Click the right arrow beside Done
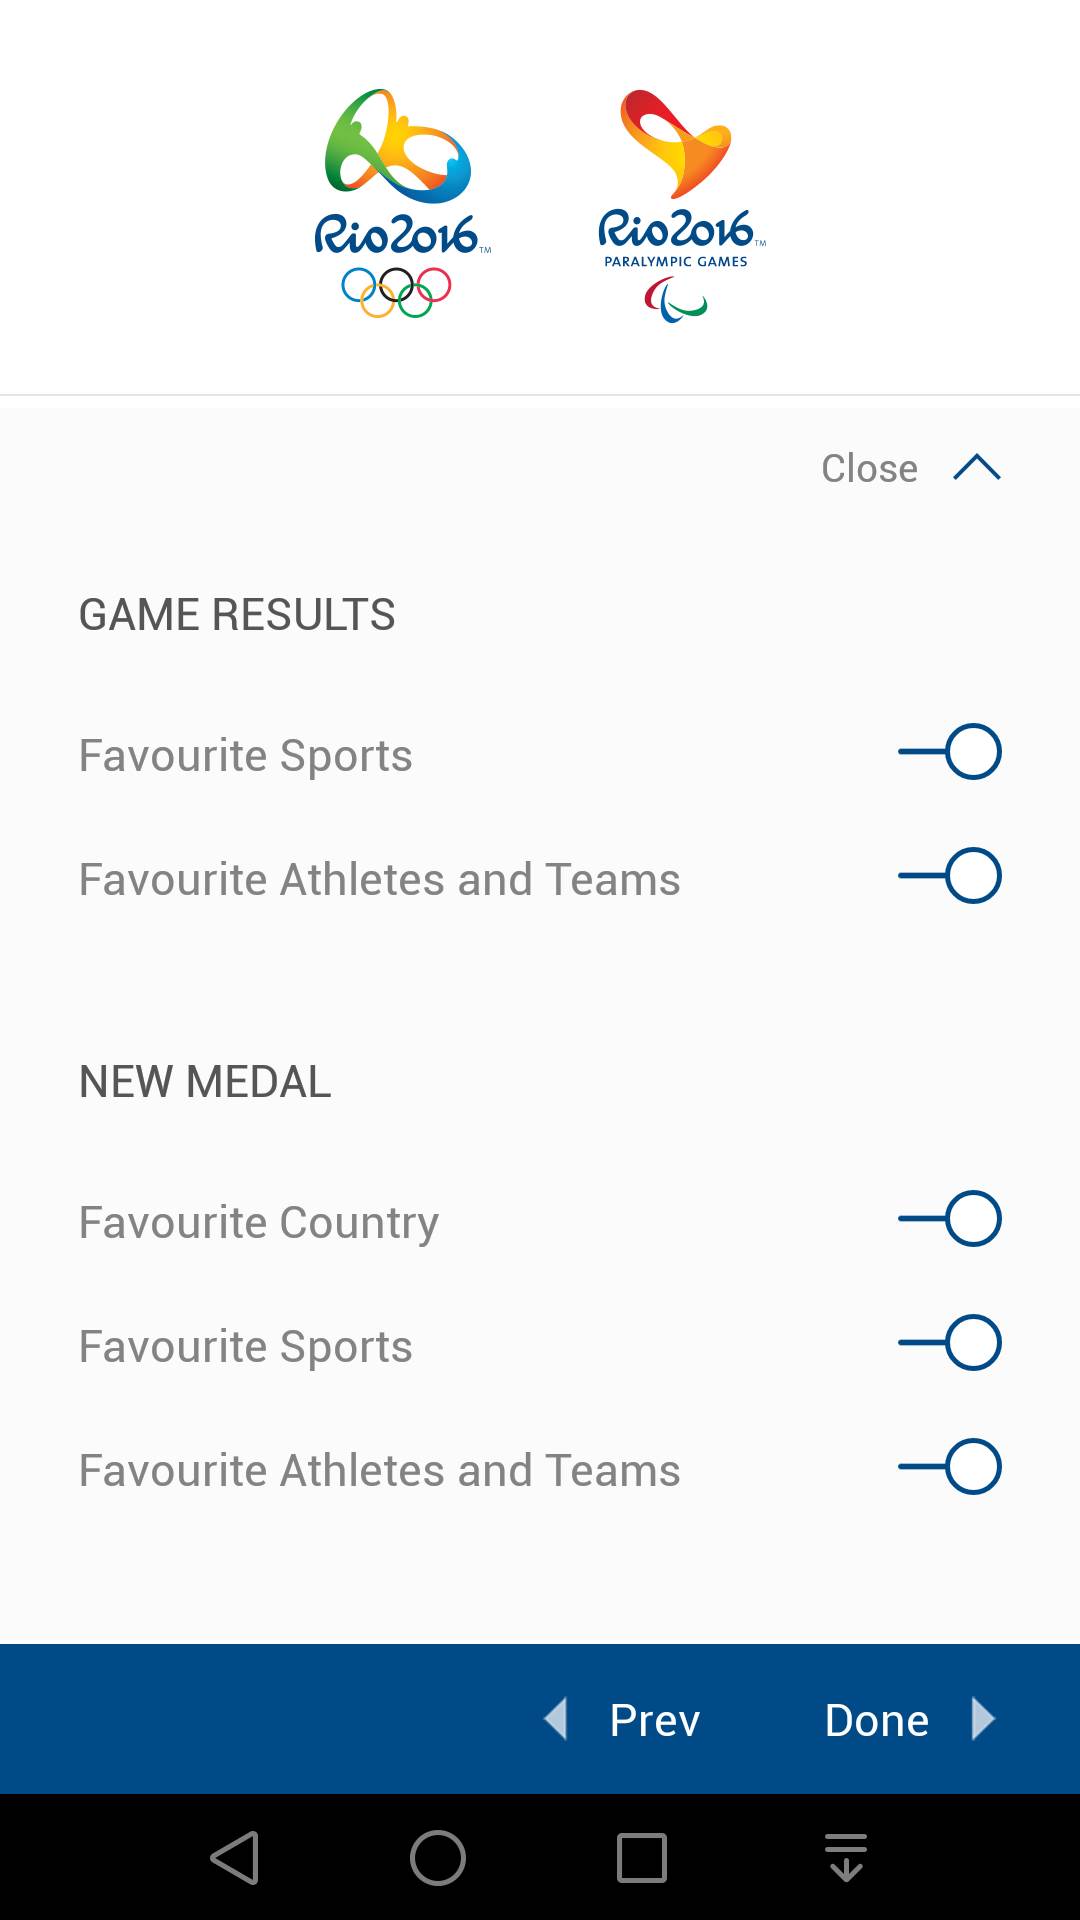This screenshot has height=1920, width=1080. (x=983, y=1719)
